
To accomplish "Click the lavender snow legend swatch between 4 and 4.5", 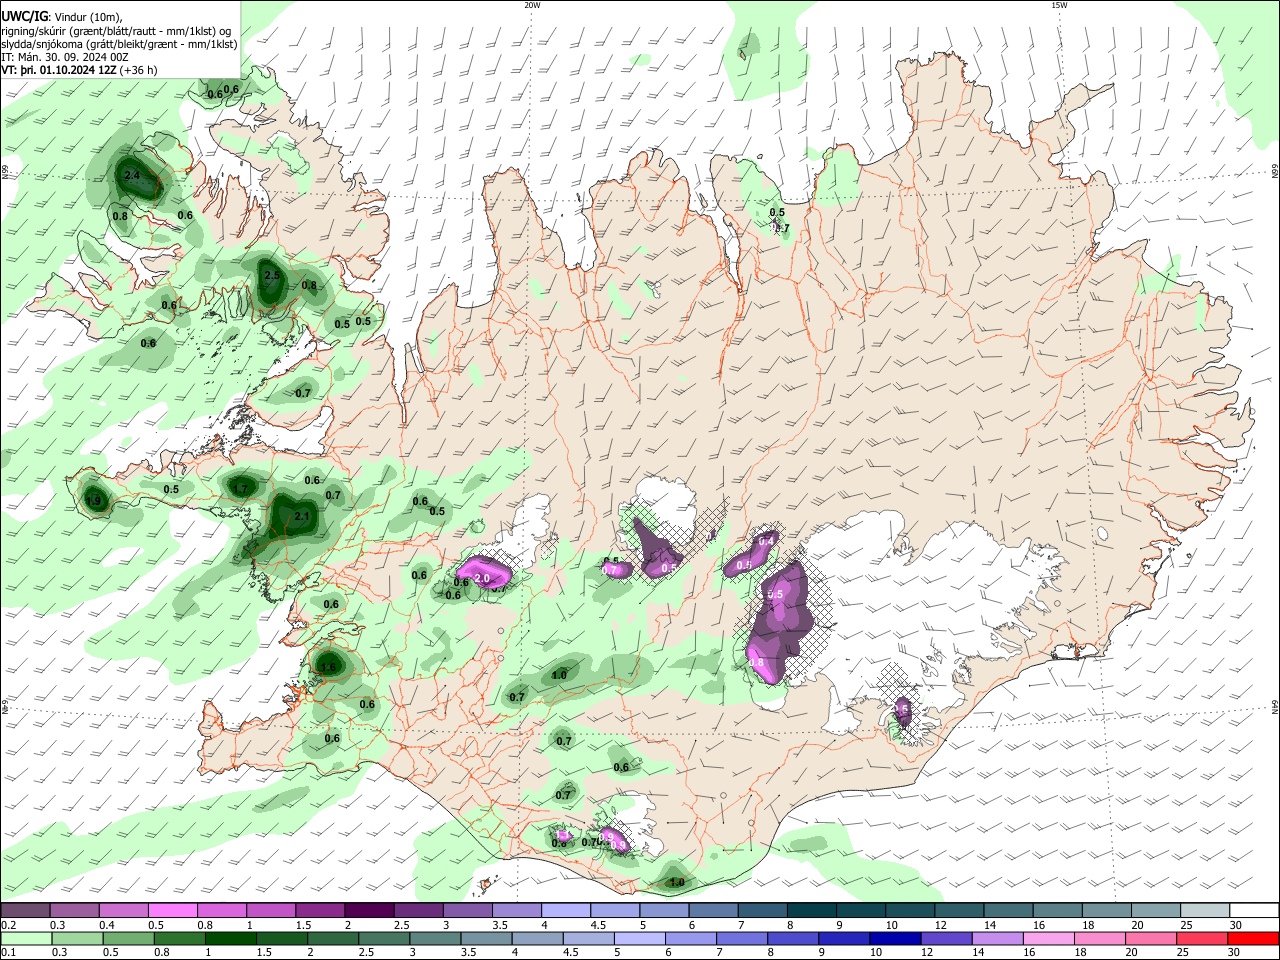I will tap(564, 911).
